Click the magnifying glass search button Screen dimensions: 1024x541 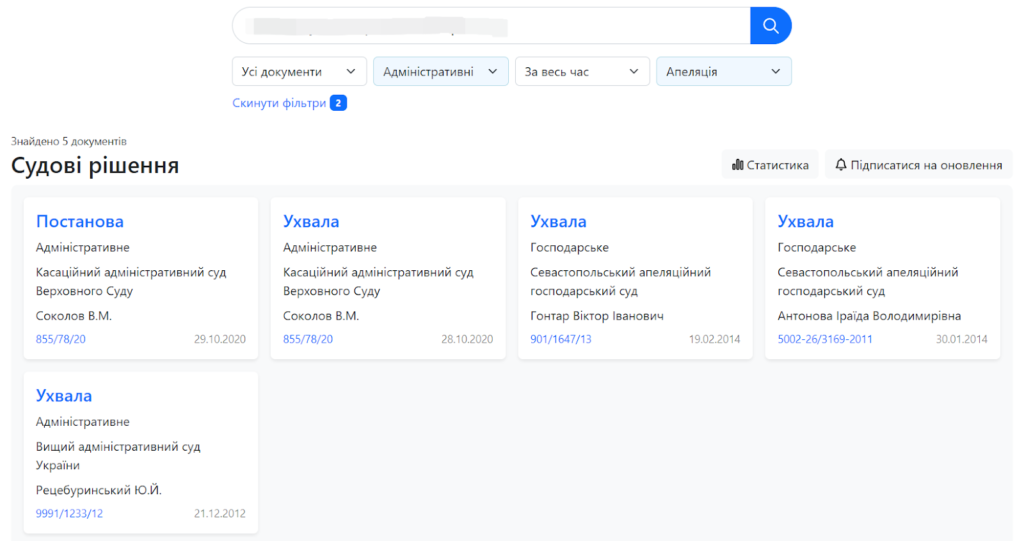770,26
